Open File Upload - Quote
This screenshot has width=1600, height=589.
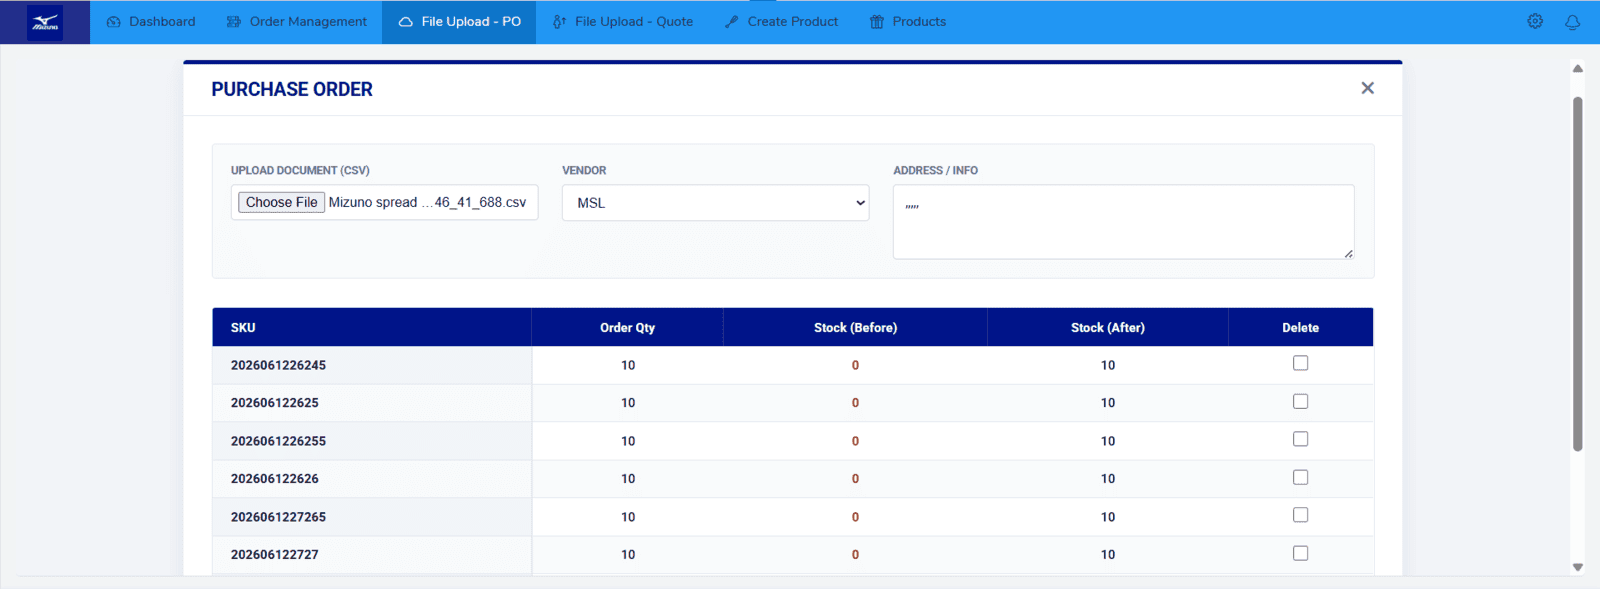(x=622, y=22)
